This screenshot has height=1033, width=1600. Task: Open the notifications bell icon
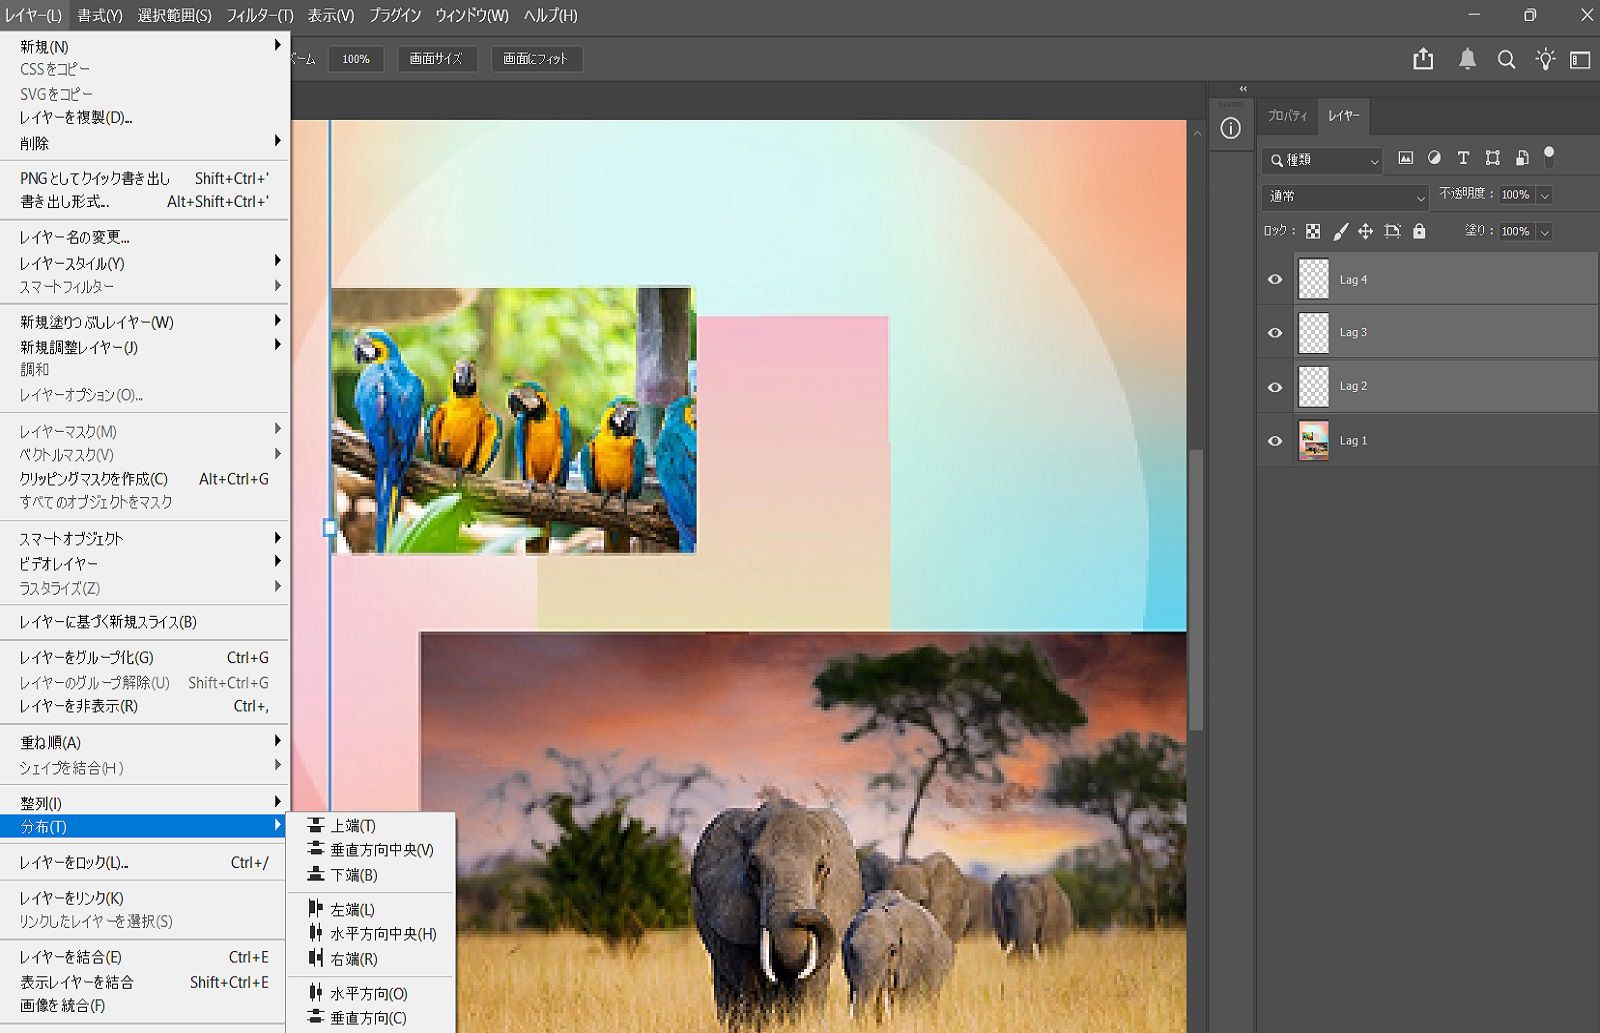pyautogui.click(x=1467, y=60)
